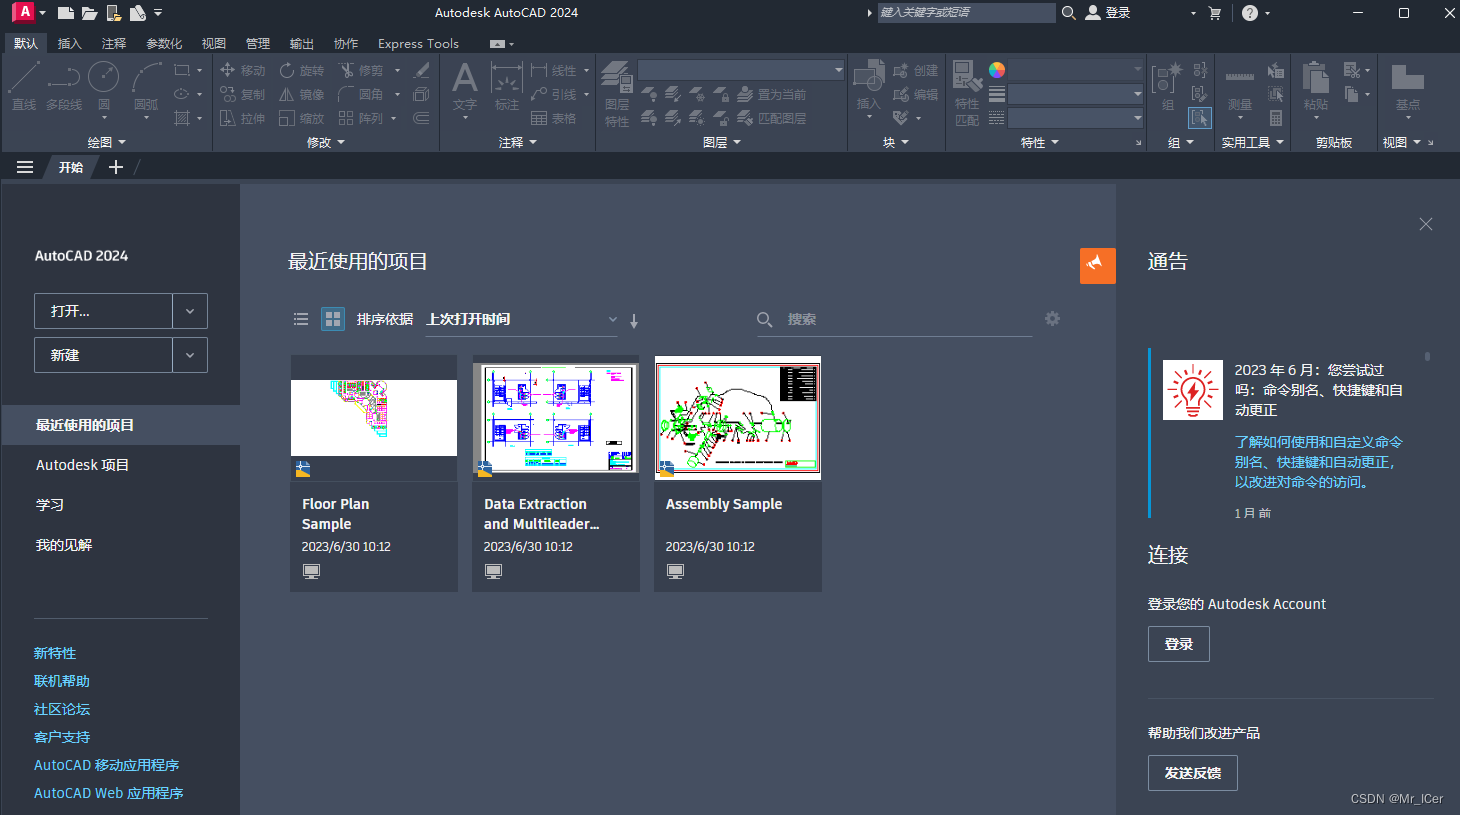Expand the Modify (修改) panel
Screen dimensions: 1460x815
click(325, 142)
